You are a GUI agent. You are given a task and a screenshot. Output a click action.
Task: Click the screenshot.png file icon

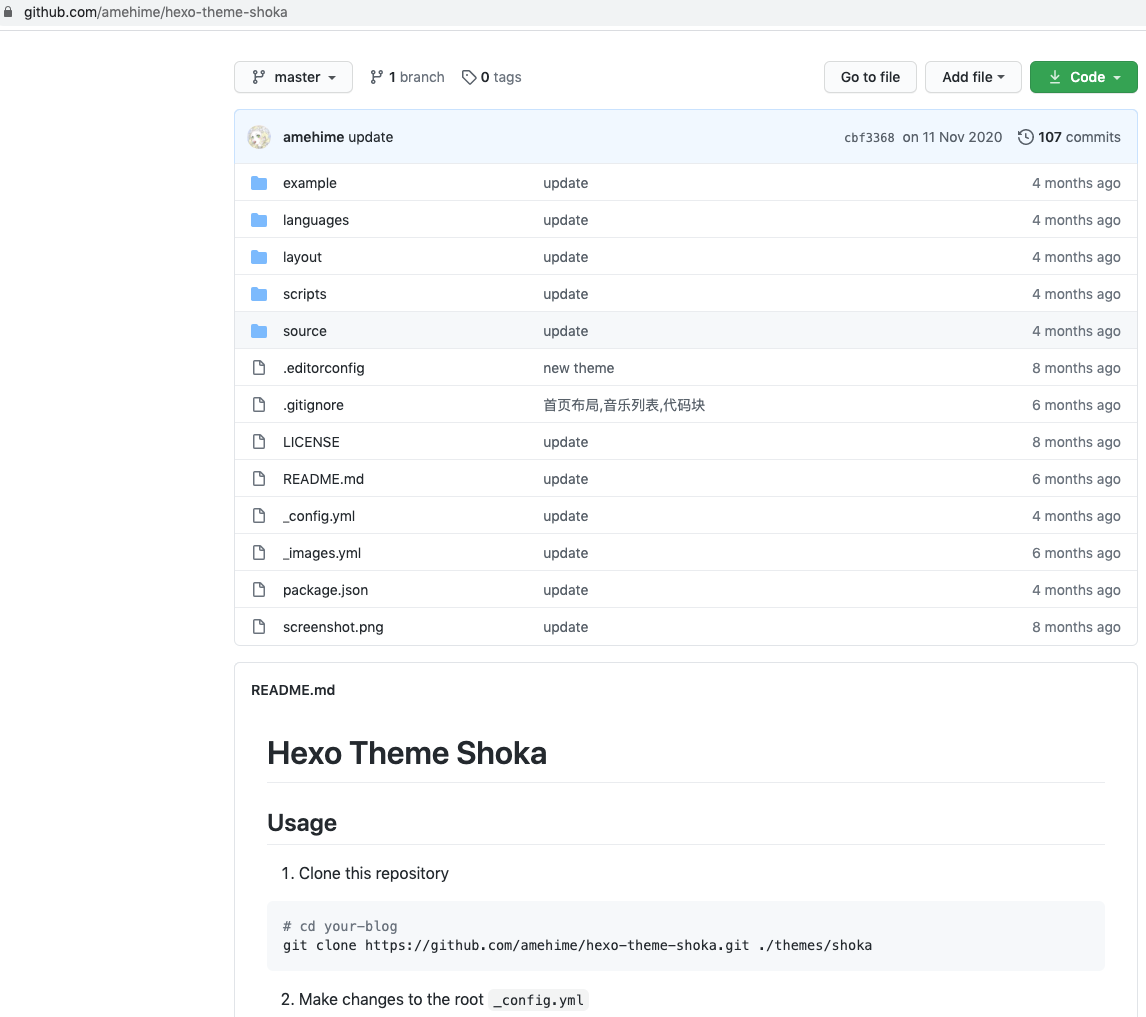(x=259, y=627)
